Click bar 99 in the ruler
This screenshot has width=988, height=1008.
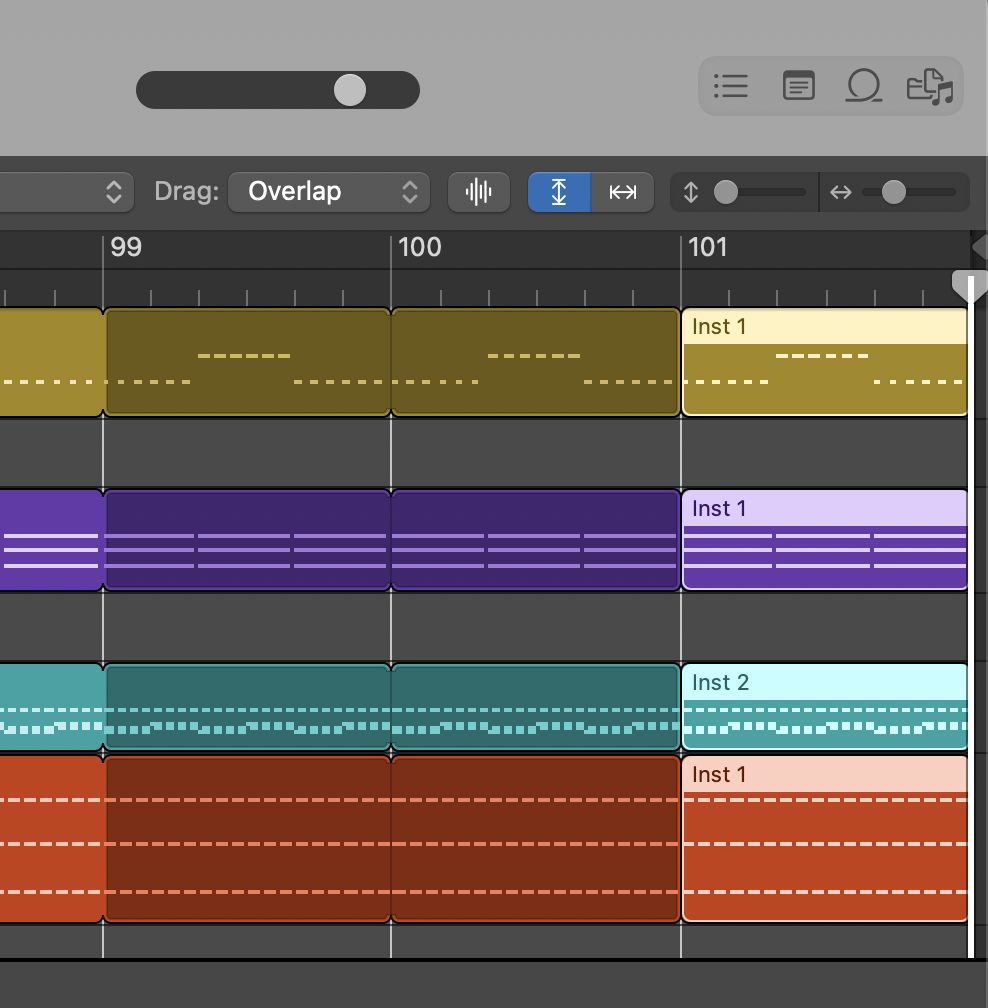[126, 248]
